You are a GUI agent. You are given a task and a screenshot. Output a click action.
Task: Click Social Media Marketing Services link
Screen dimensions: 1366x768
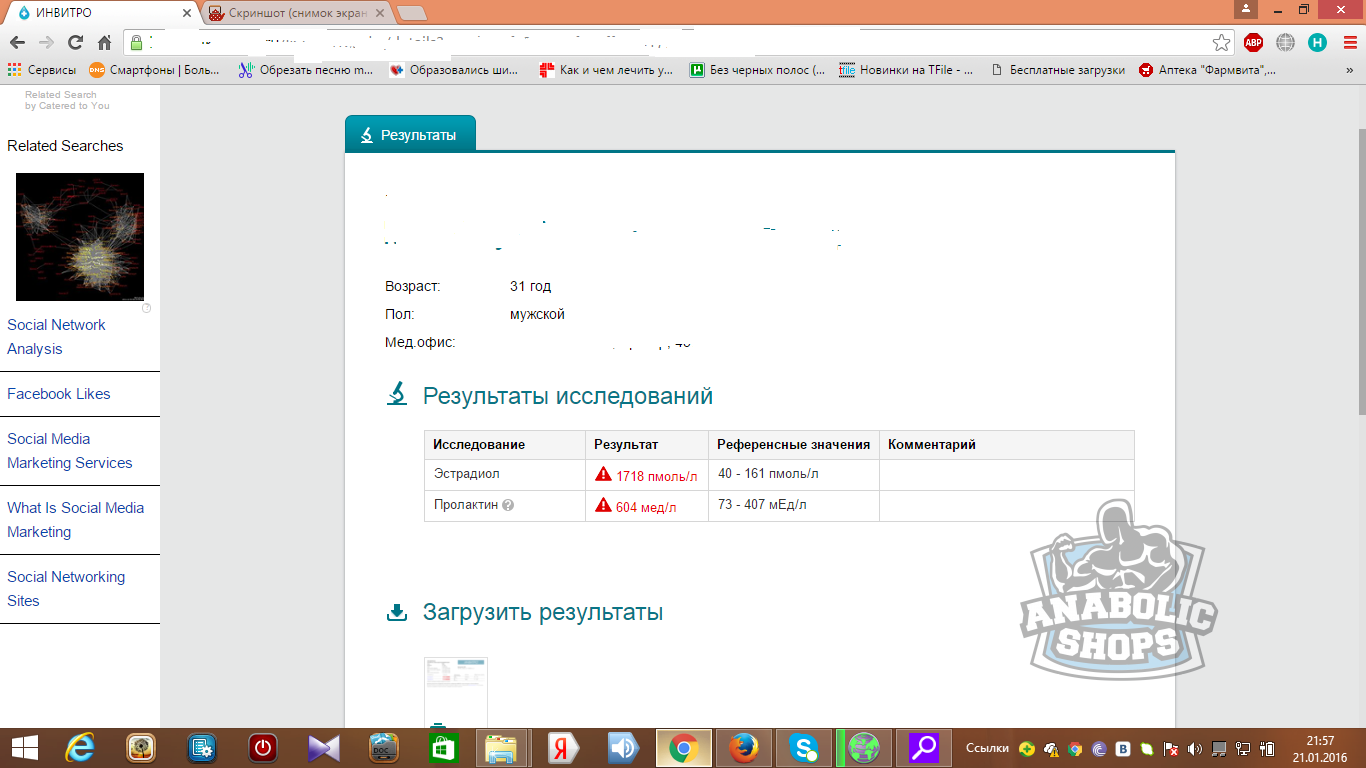point(70,451)
